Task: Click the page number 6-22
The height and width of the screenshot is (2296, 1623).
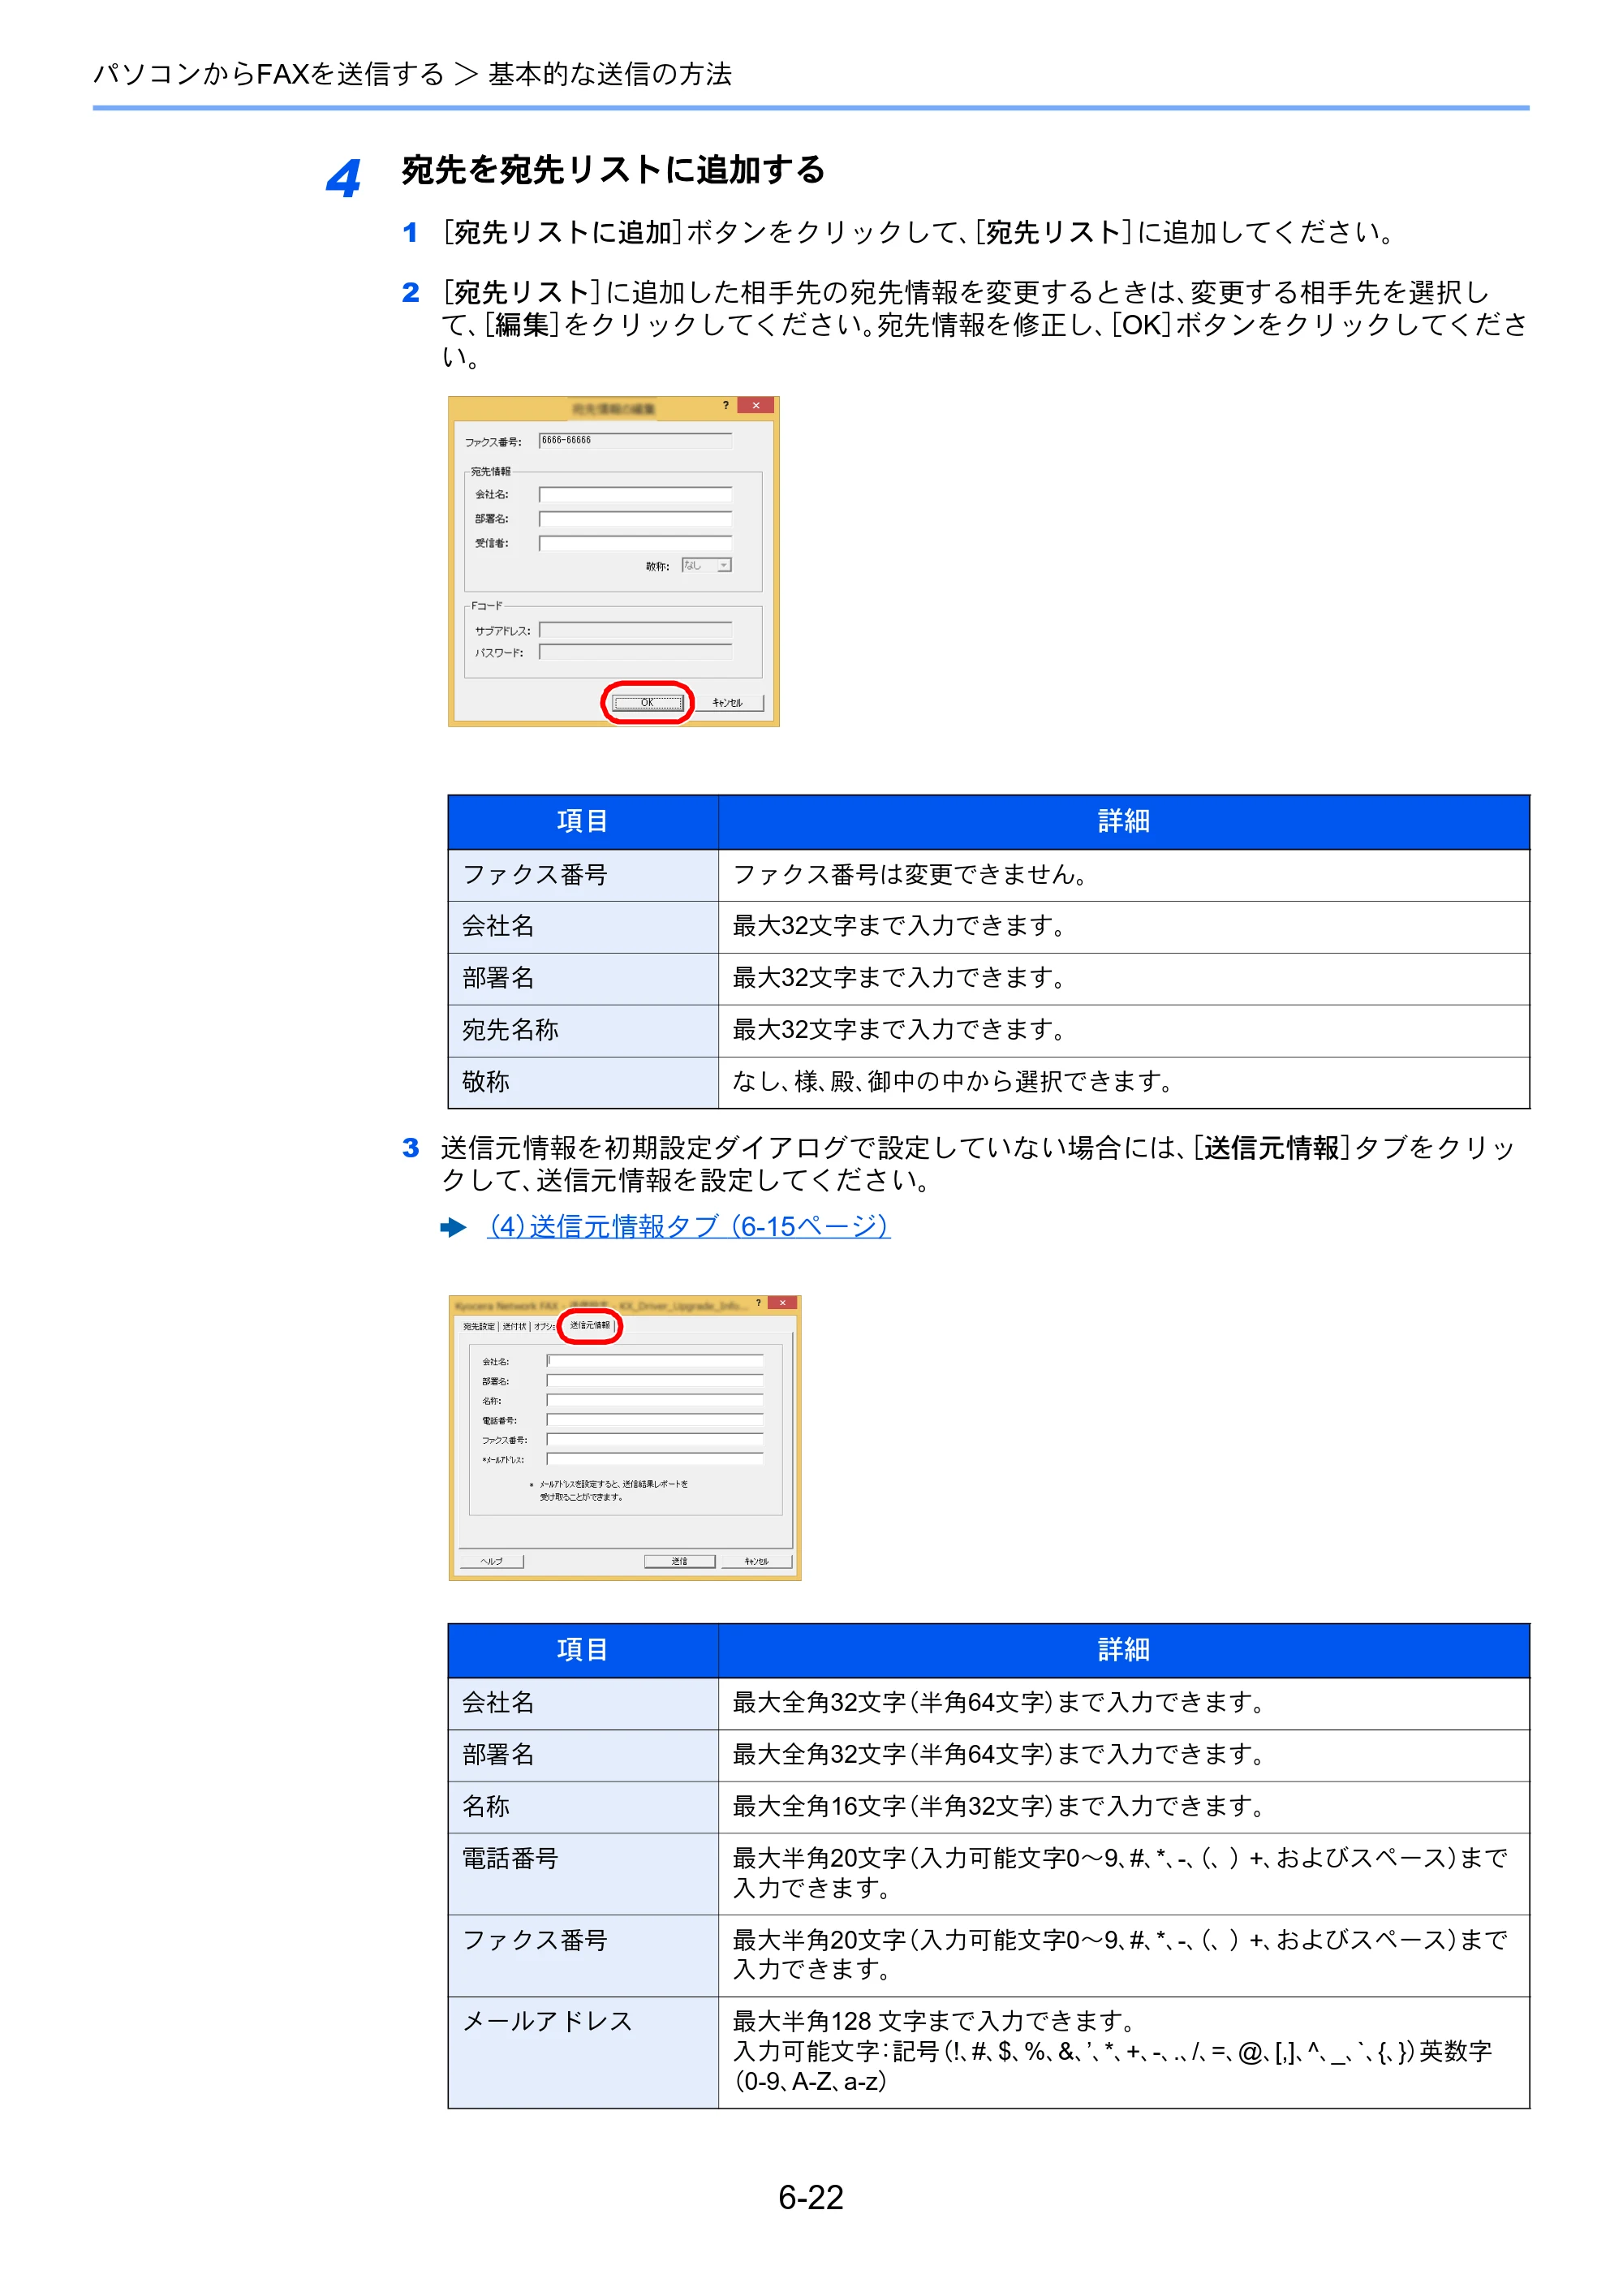Action: tap(811, 2197)
